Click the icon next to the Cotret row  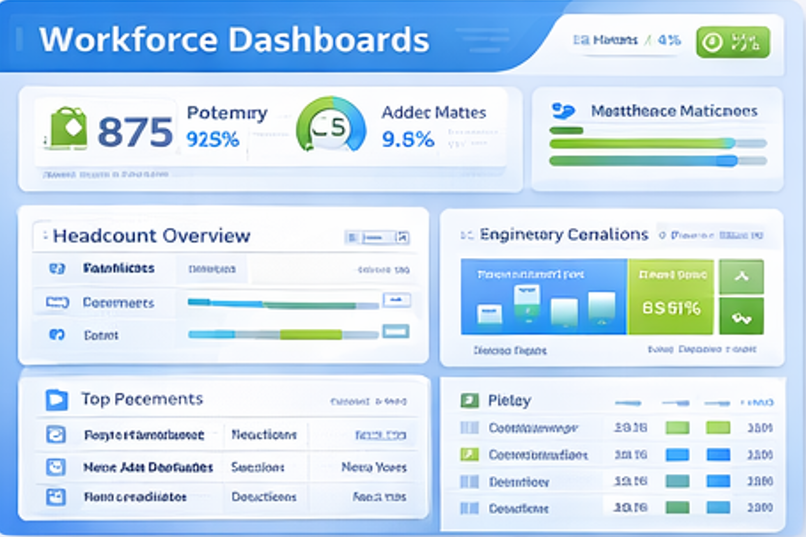pos(56,335)
